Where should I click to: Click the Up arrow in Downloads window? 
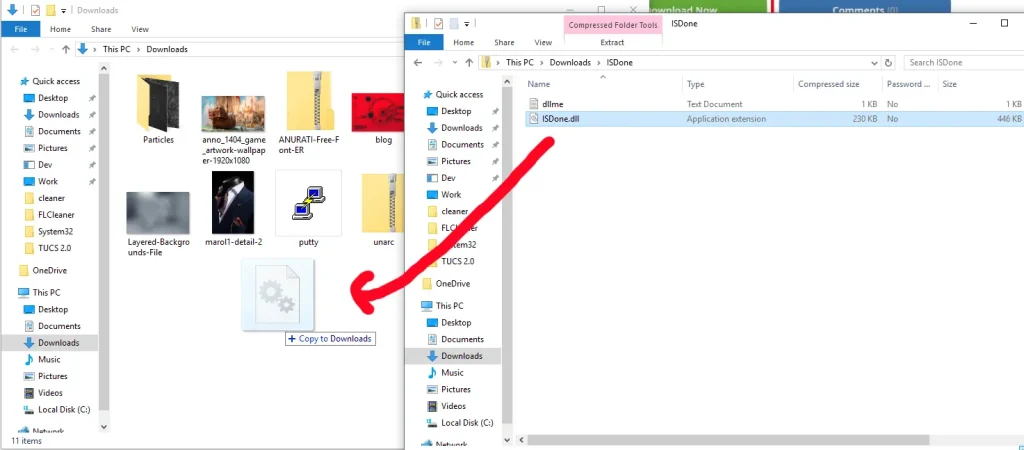click(66, 50)
